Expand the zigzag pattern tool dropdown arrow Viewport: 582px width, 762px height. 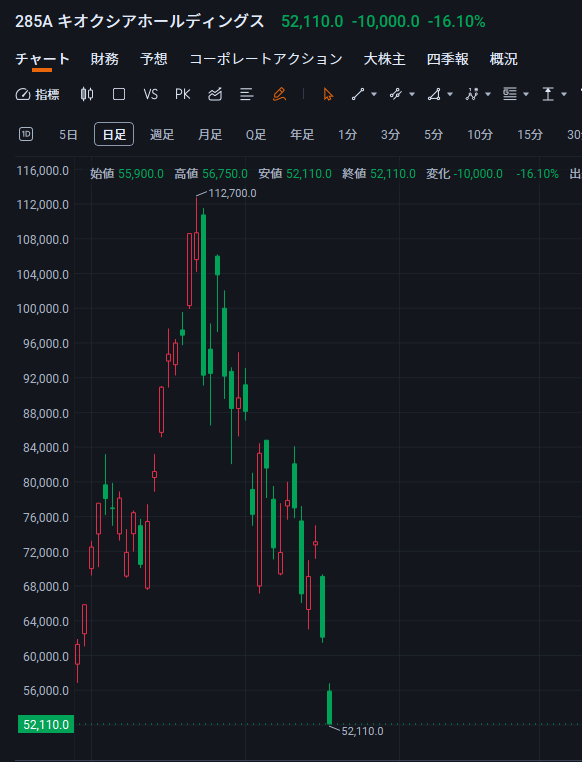(488, 94)
